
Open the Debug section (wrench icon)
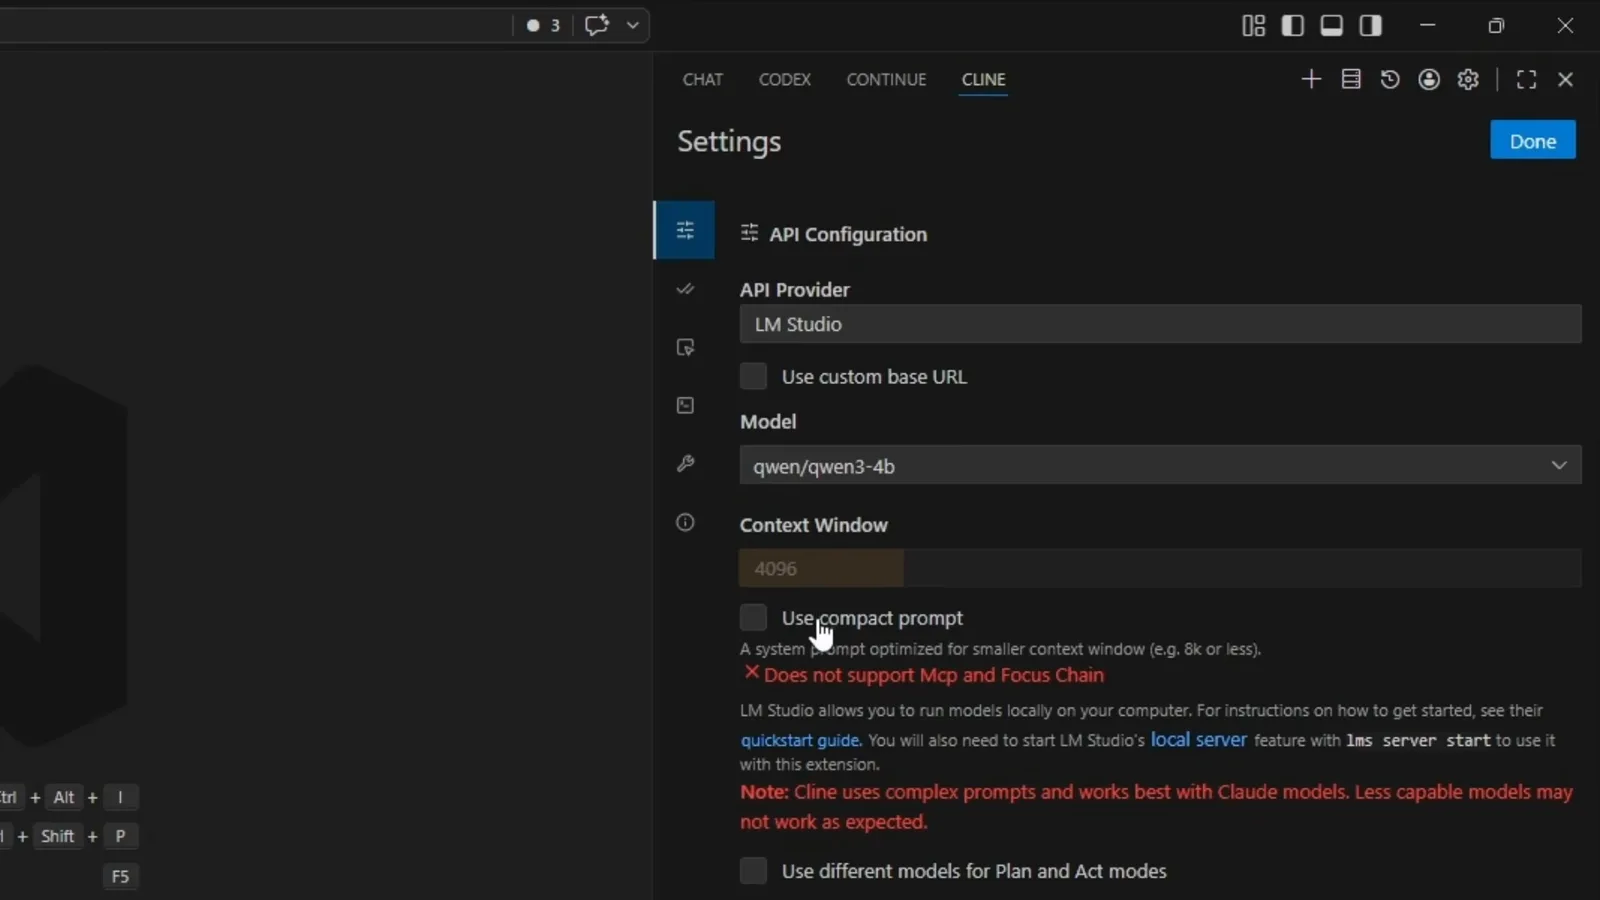[x=685, y=463]
